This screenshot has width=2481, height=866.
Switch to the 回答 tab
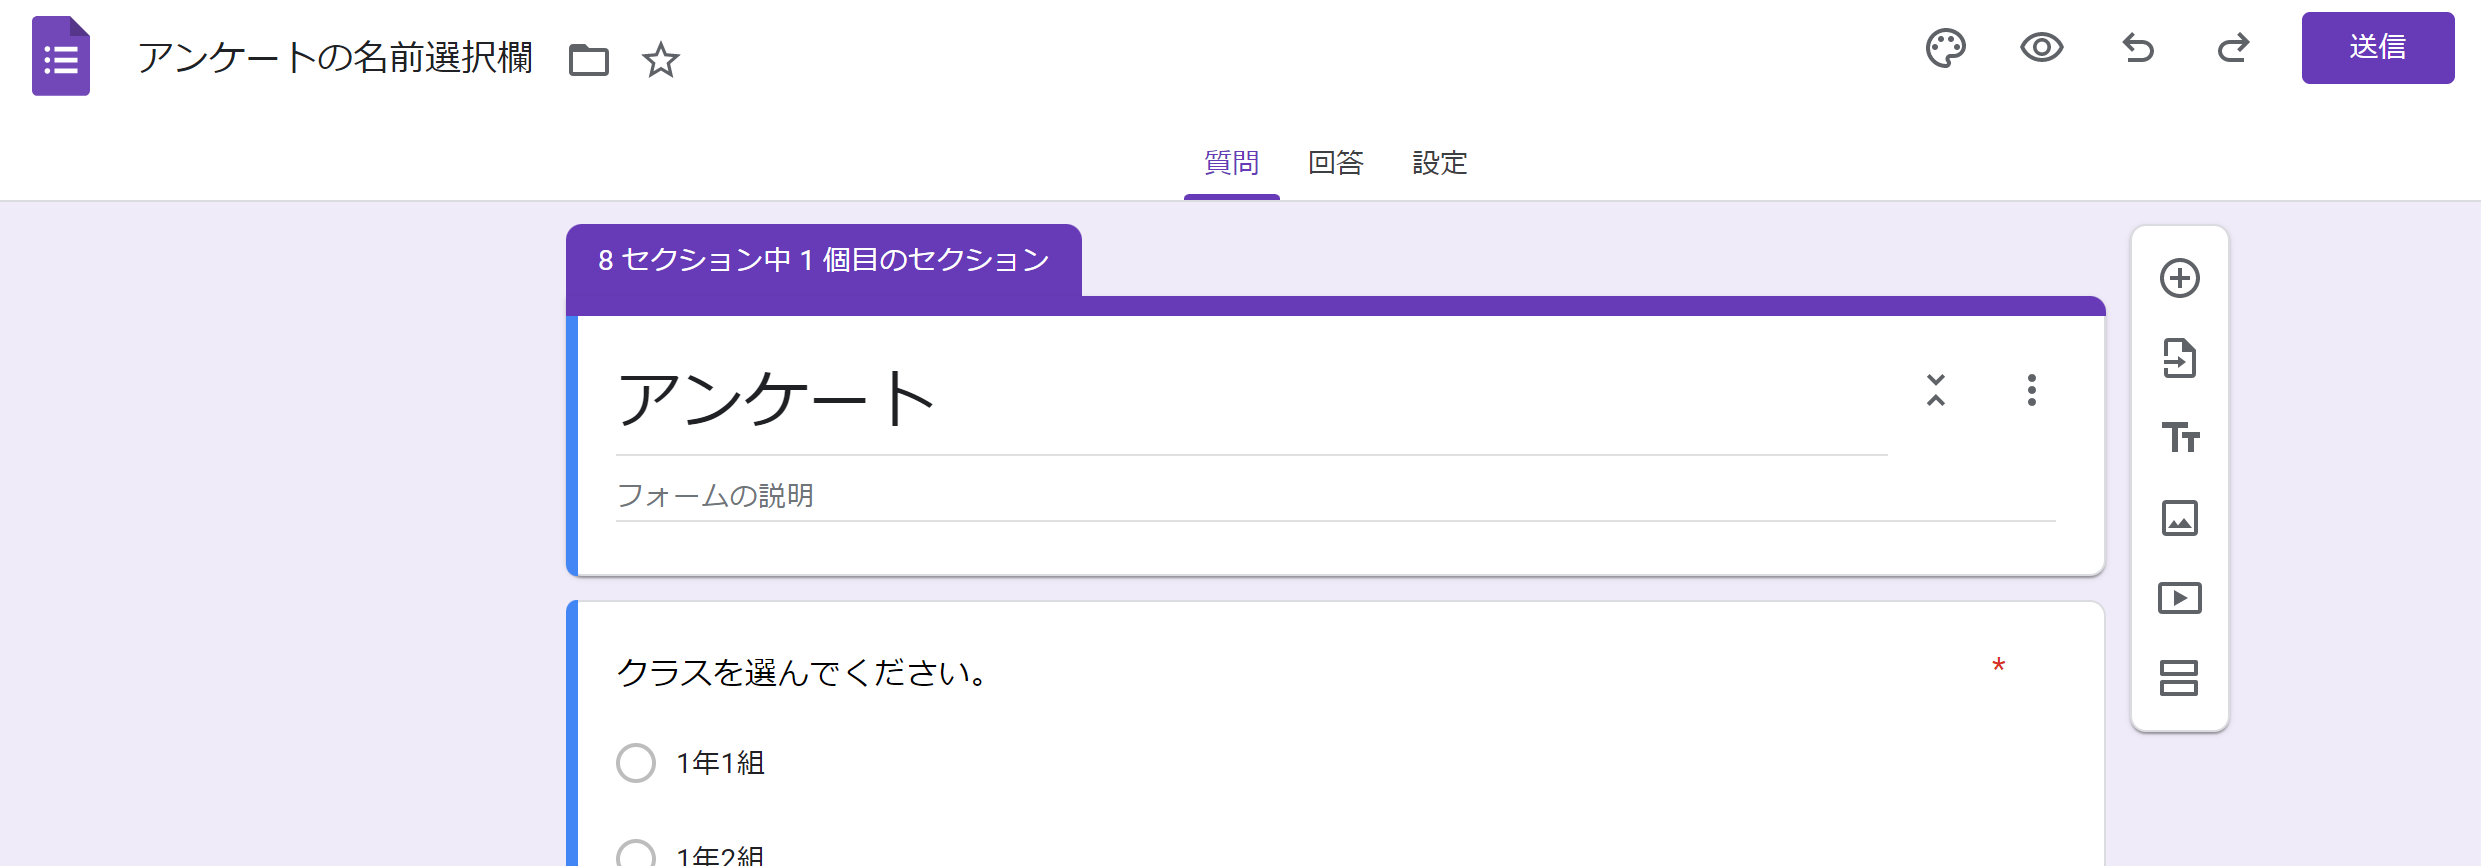[1336, 163]
